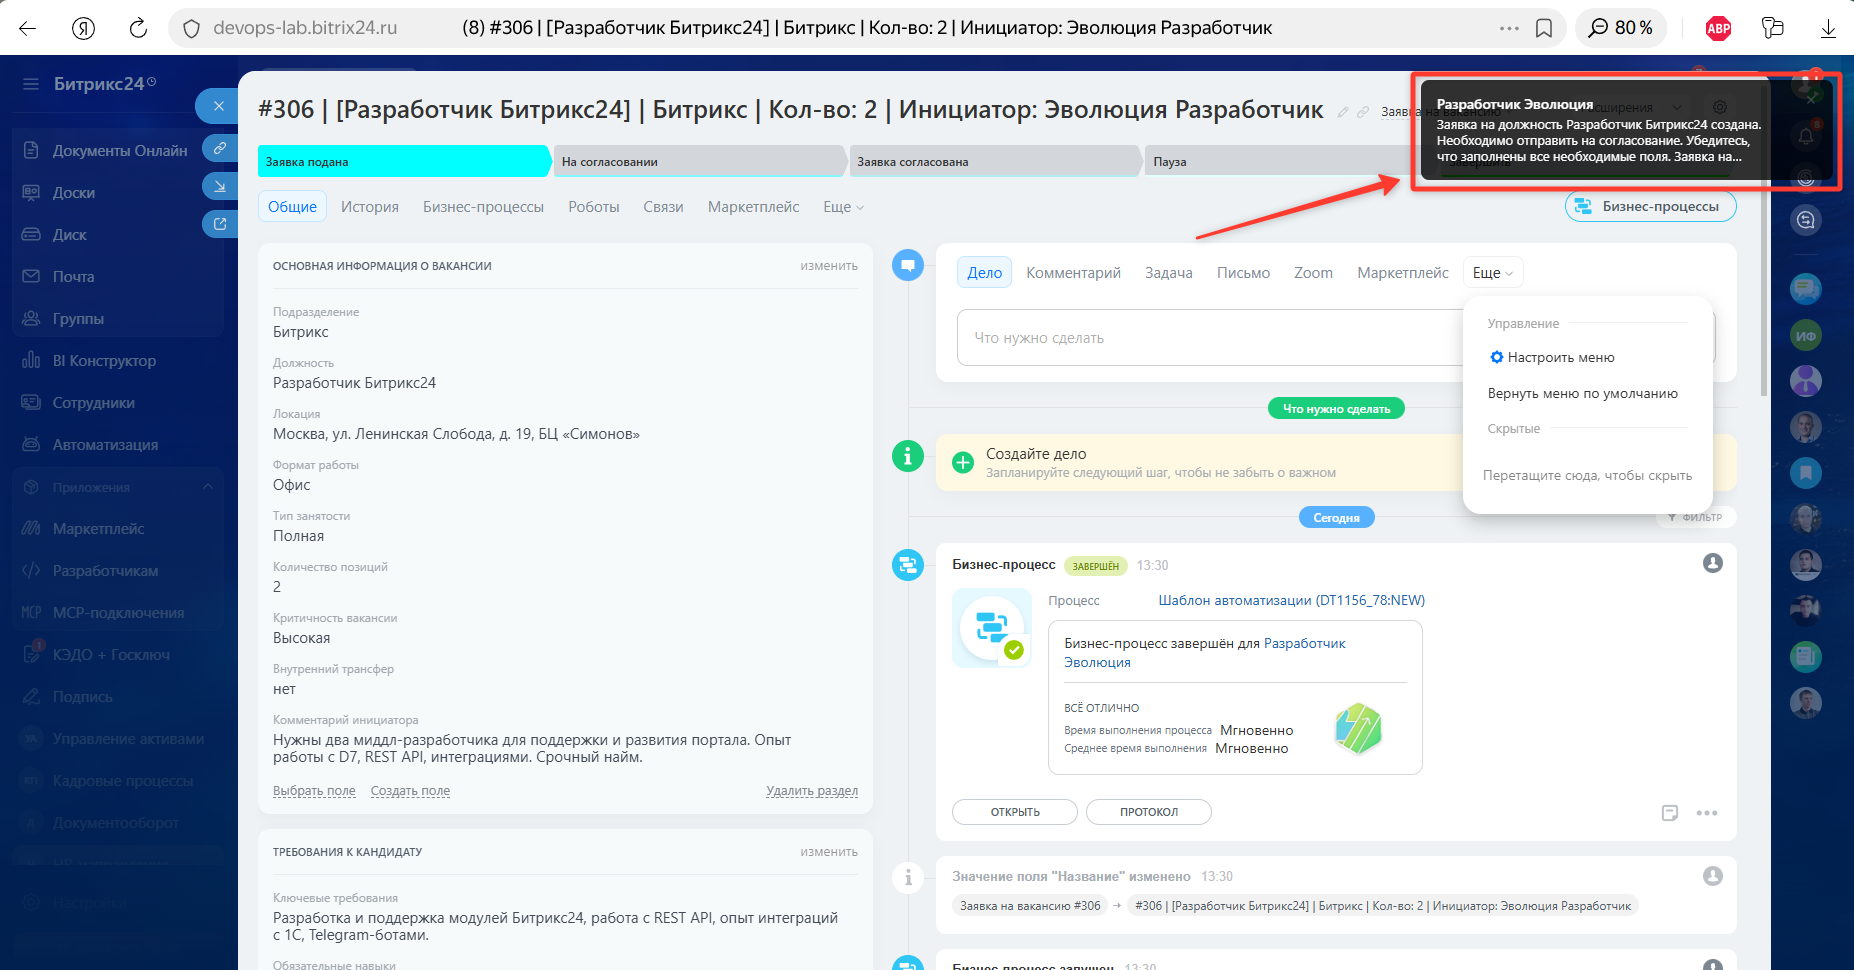Screen dimensions: 1854x970
Task: Select the Общие tab
Action: coord(292,207)
